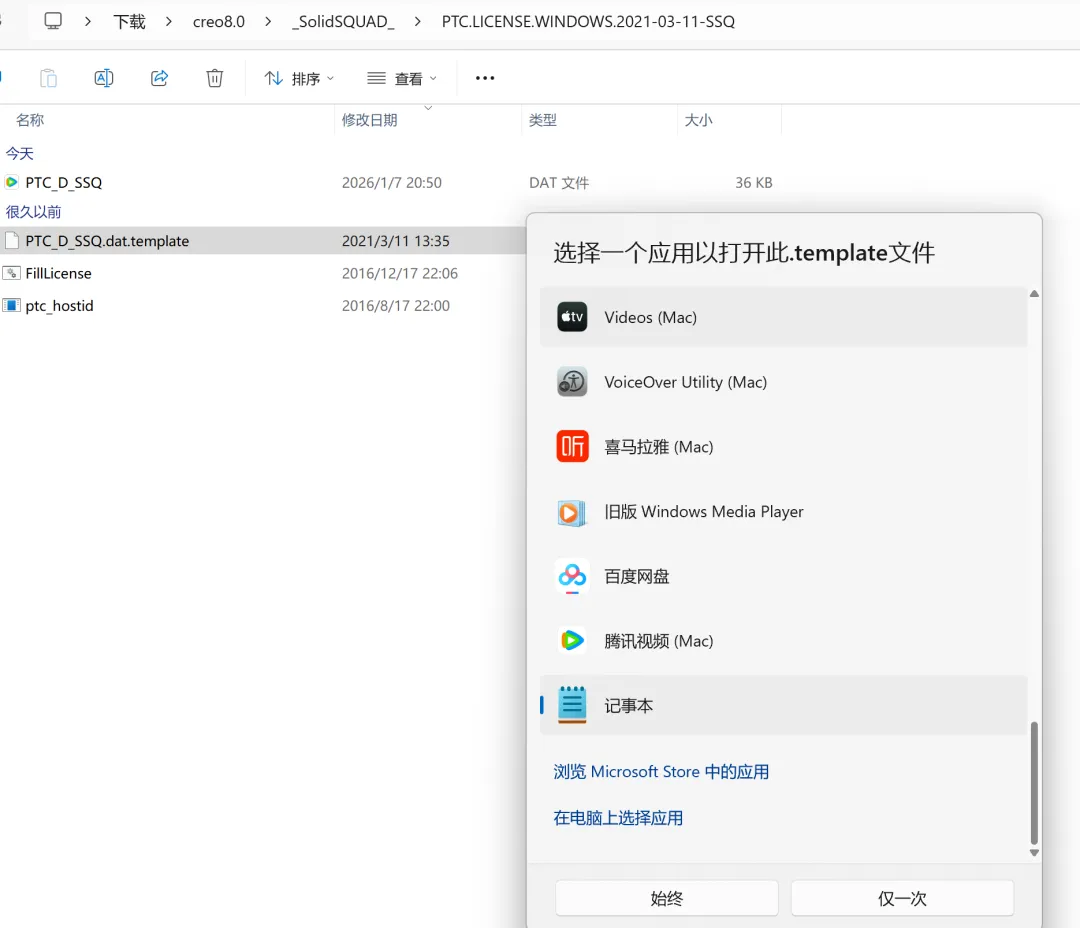Click the Windows Media Player app icon
Image resolution: width=1080 pixels, height=928 pixels.
pyautogui.click(x=572, y=512)
